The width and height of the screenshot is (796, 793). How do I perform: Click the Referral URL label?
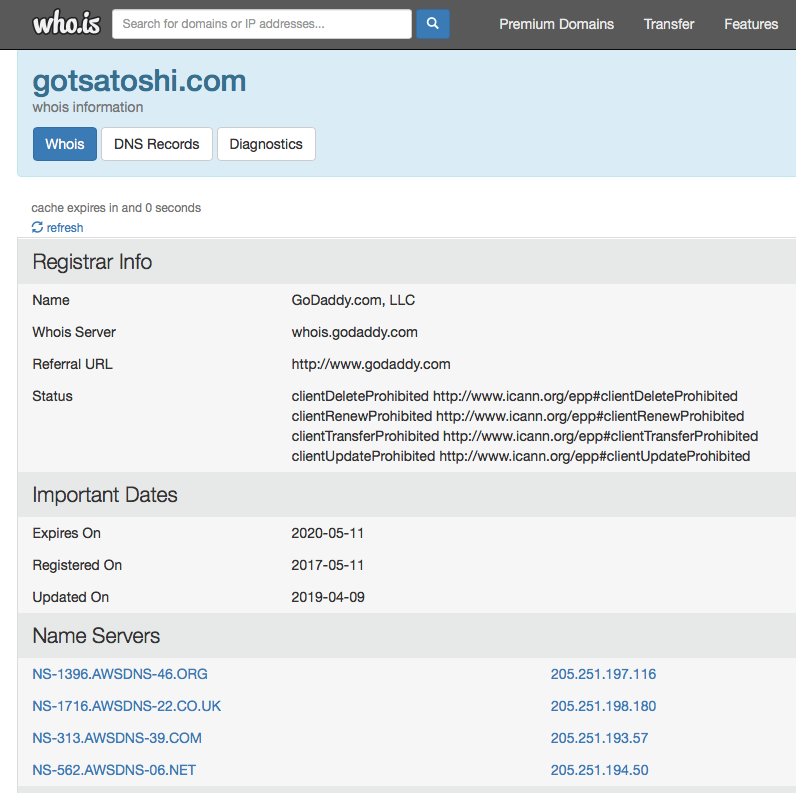(x=73, y=364)
